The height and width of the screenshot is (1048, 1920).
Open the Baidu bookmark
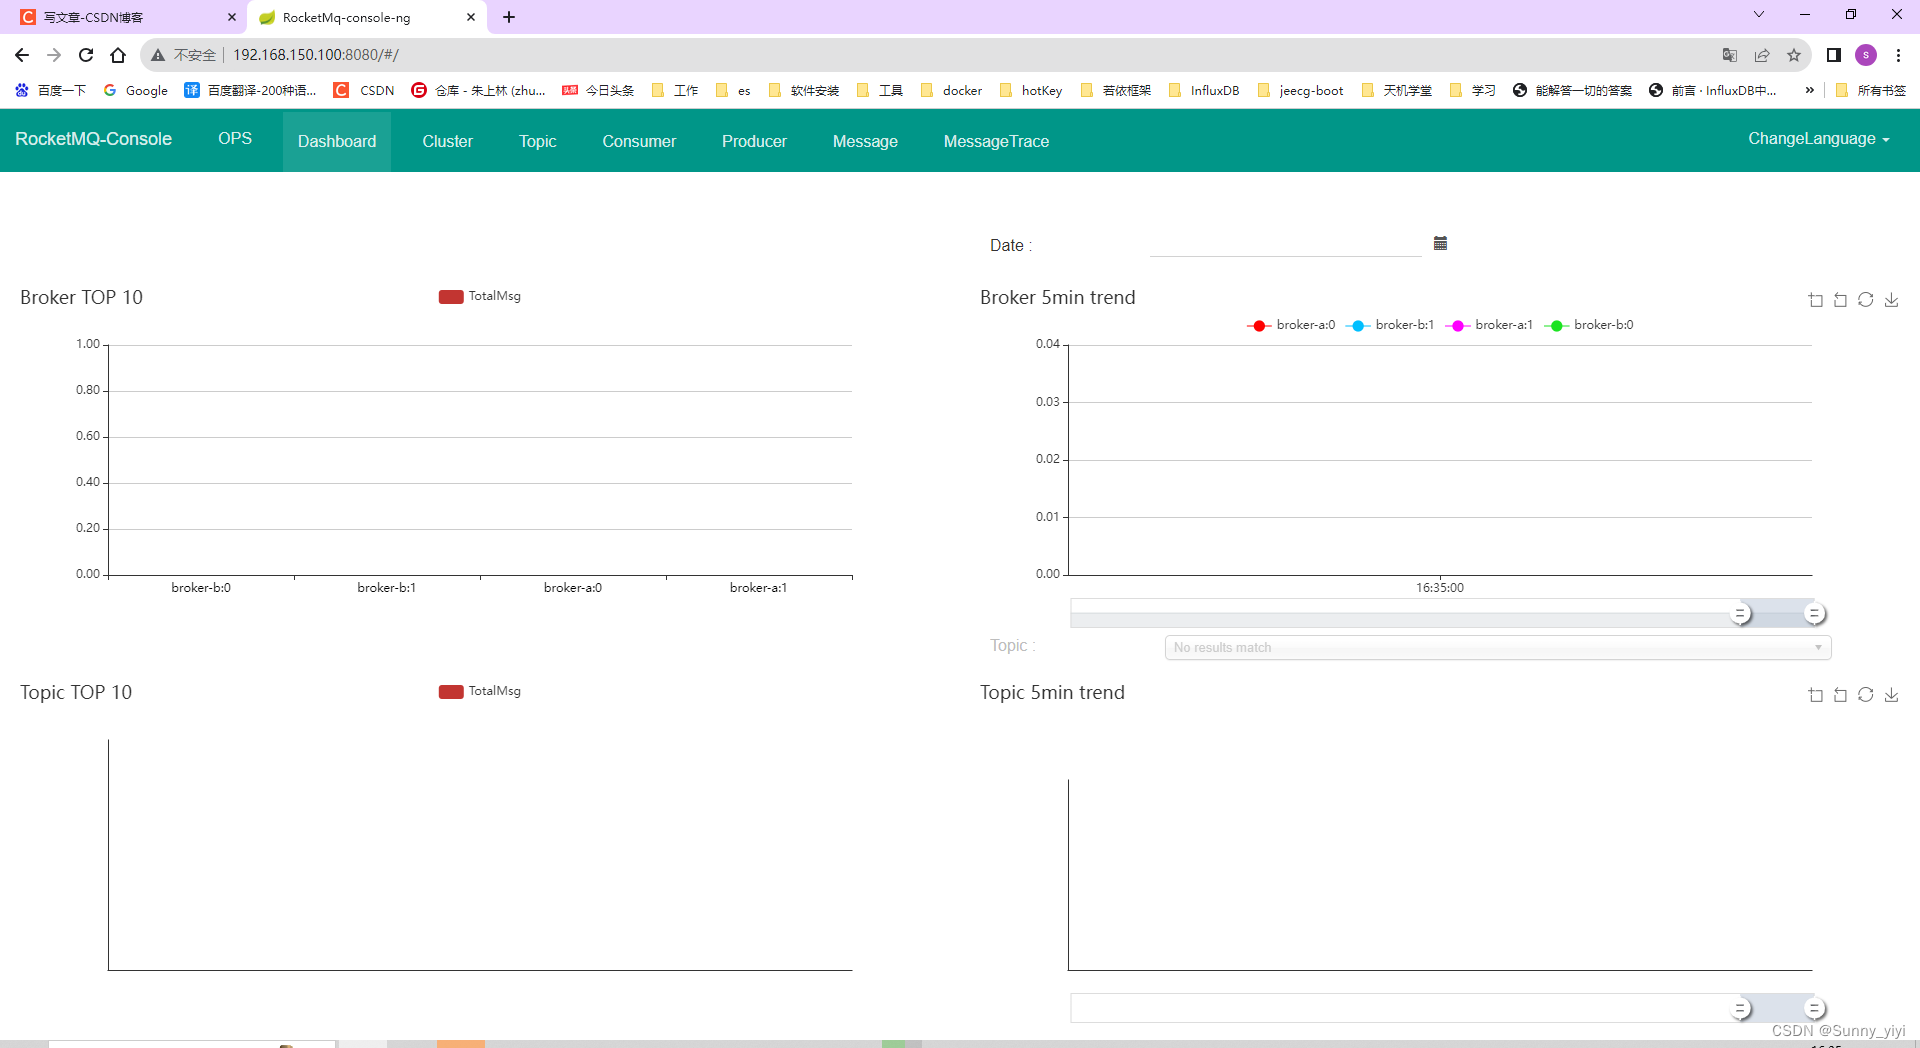(50, 90)
